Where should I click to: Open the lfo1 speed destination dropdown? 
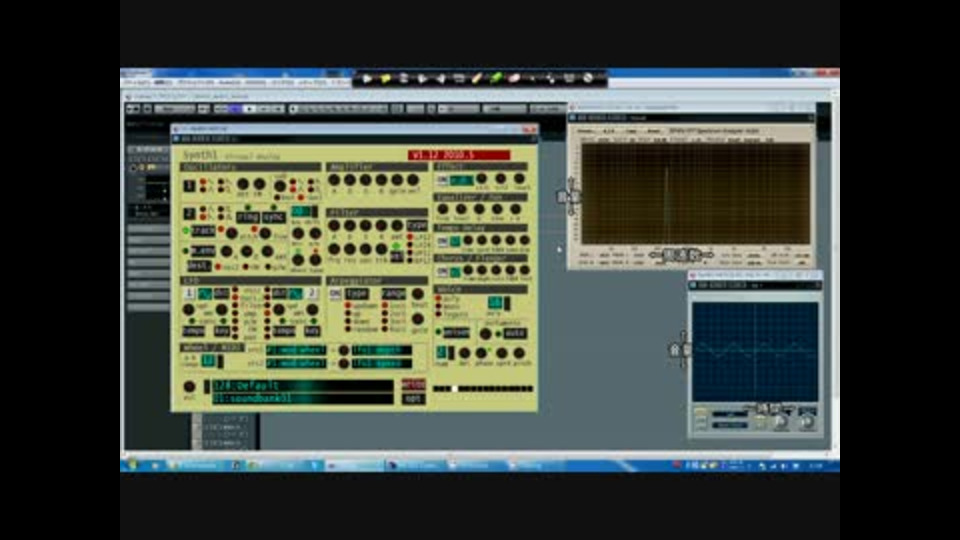point(381,363)
